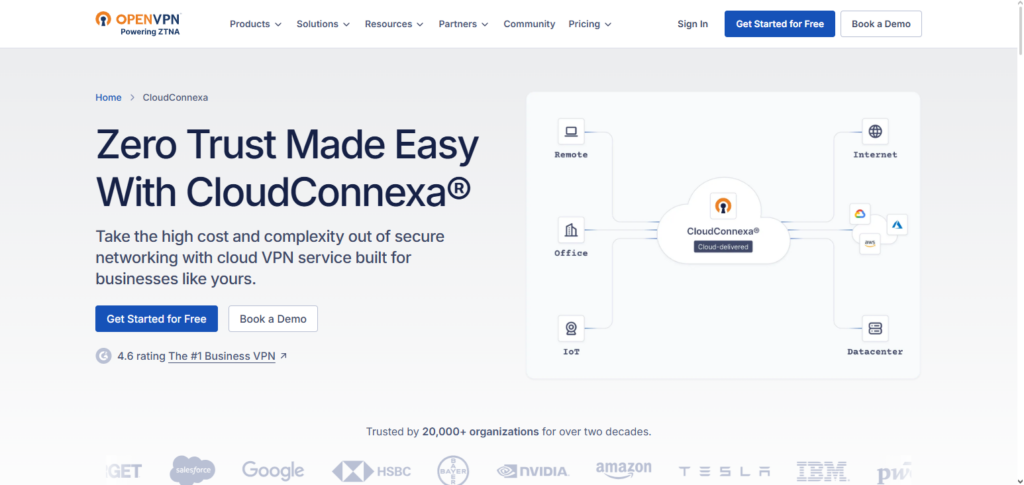Click hero Book a Demo button
This screenshot has height=485, width=1024.
pos(272,319)
